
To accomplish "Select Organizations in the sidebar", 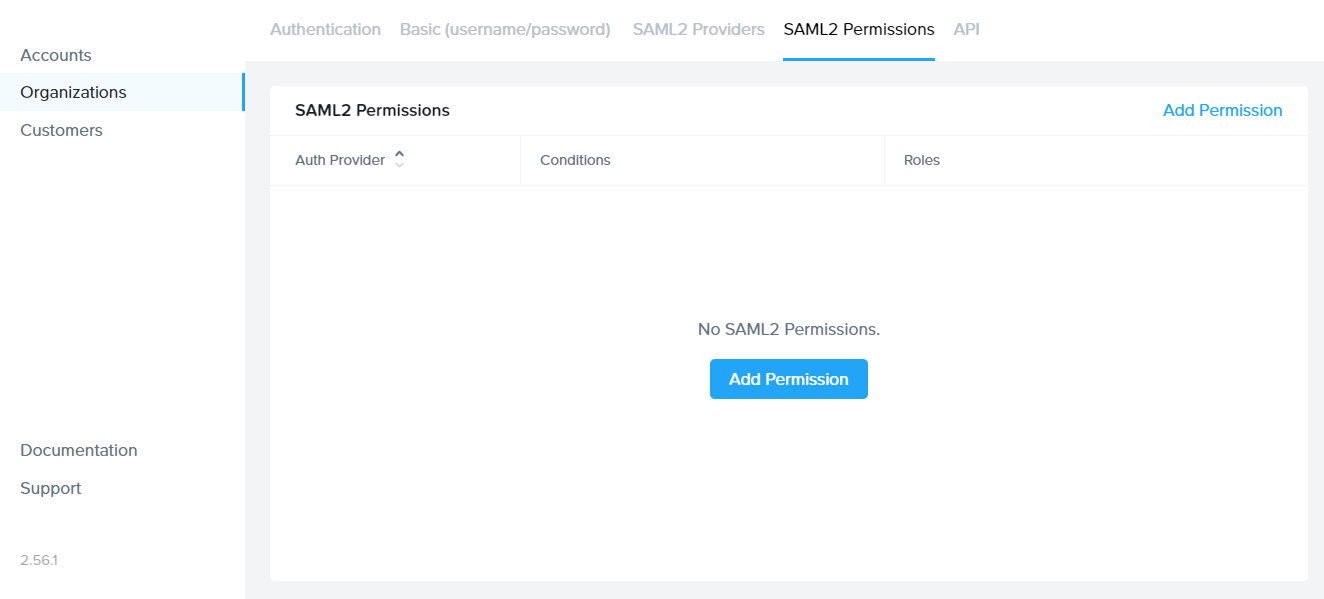I will click(x=73, y=92).
